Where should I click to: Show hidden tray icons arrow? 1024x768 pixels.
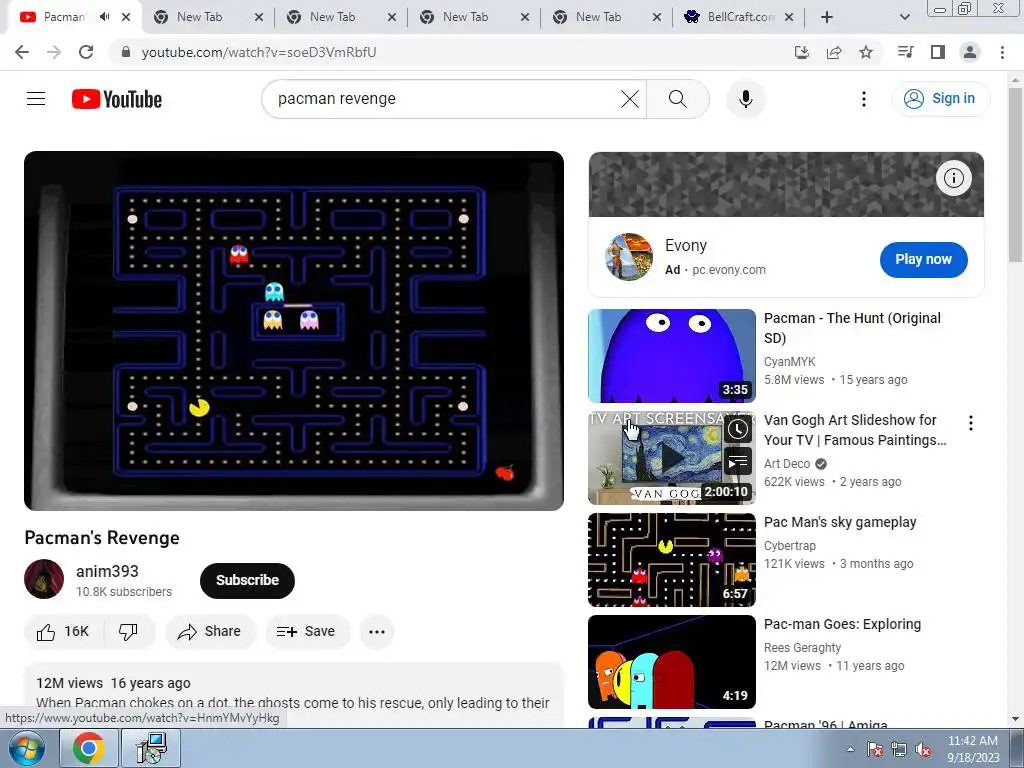point(850,749)
